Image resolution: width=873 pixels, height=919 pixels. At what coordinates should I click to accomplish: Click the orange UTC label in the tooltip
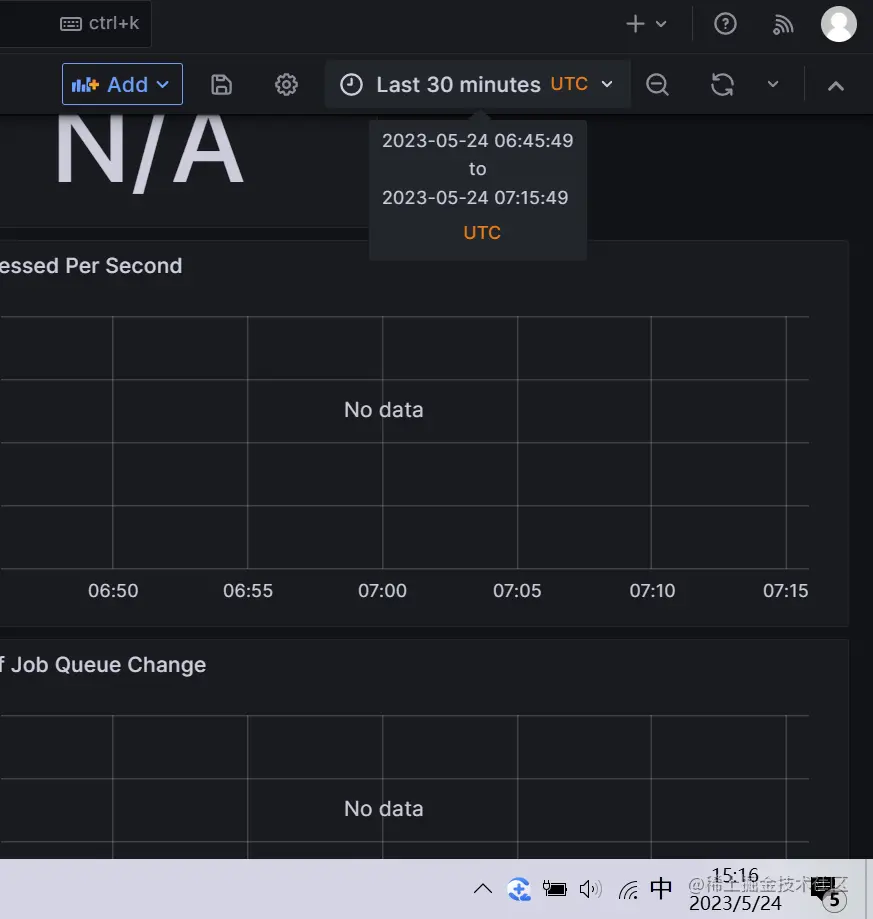click(482, 233)
